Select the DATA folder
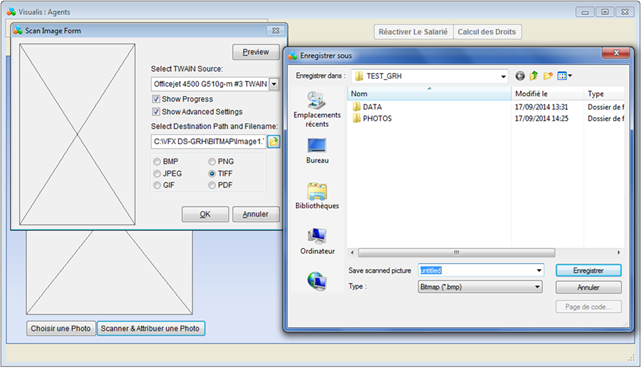The width and height of the screenshot is (641, 368). tap(367, 107)
